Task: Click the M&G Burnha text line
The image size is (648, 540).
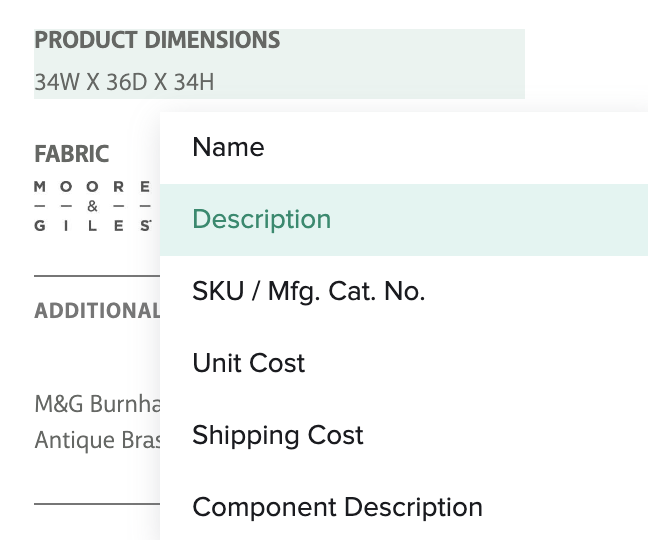Action: tap(97, 404)
